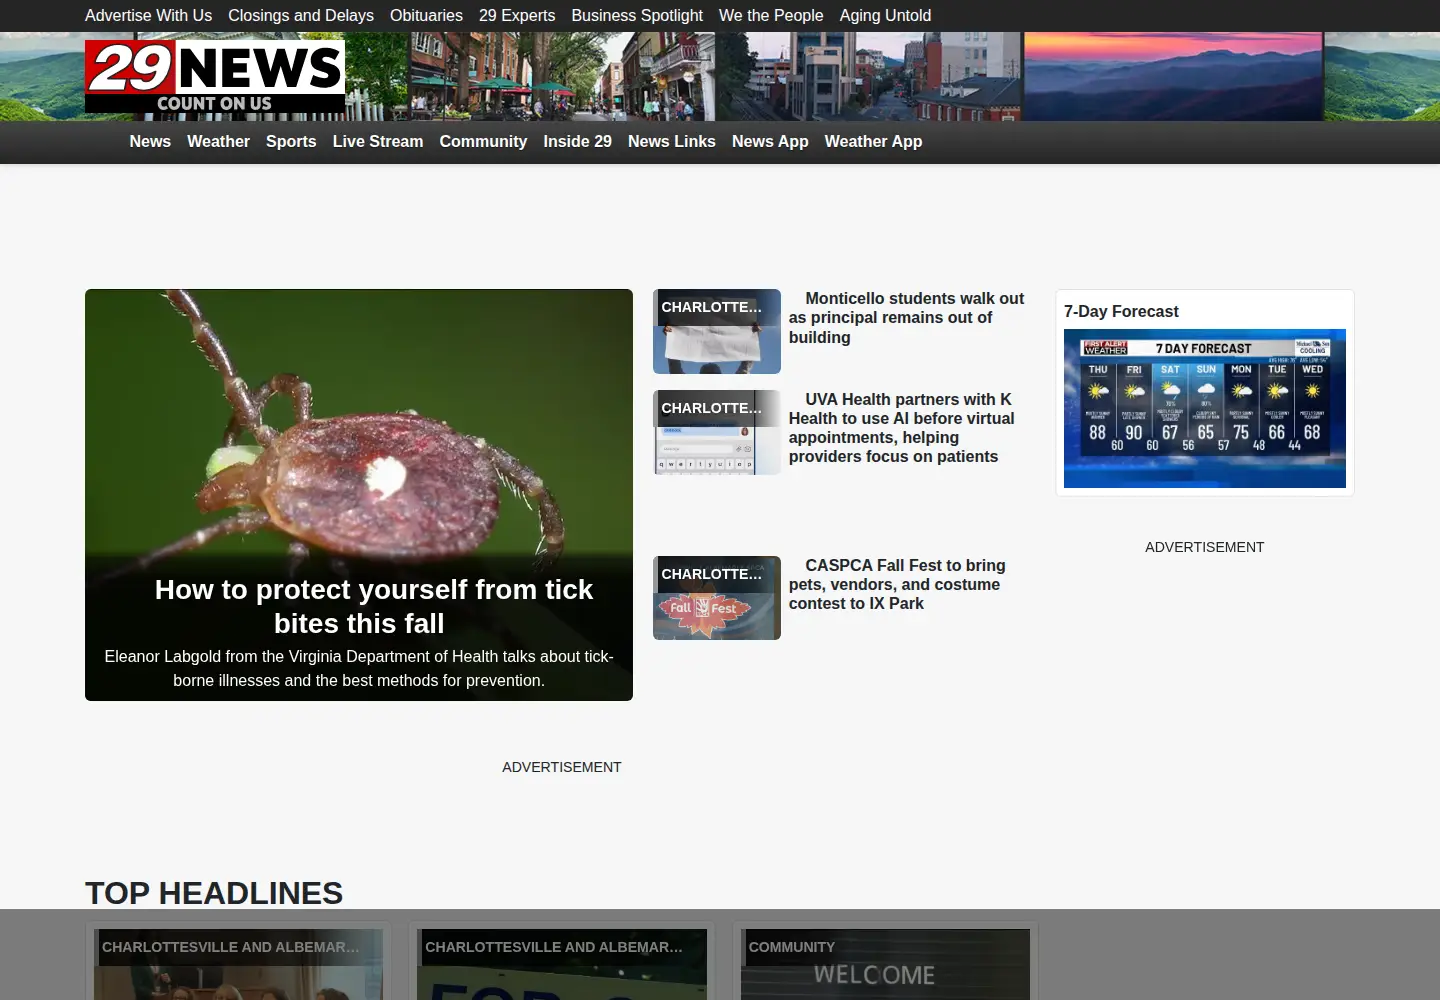Viewport: 1440px width, 1000px height.
Task: Click the Fall Fest story thumbnail
Action: (717, 598)
